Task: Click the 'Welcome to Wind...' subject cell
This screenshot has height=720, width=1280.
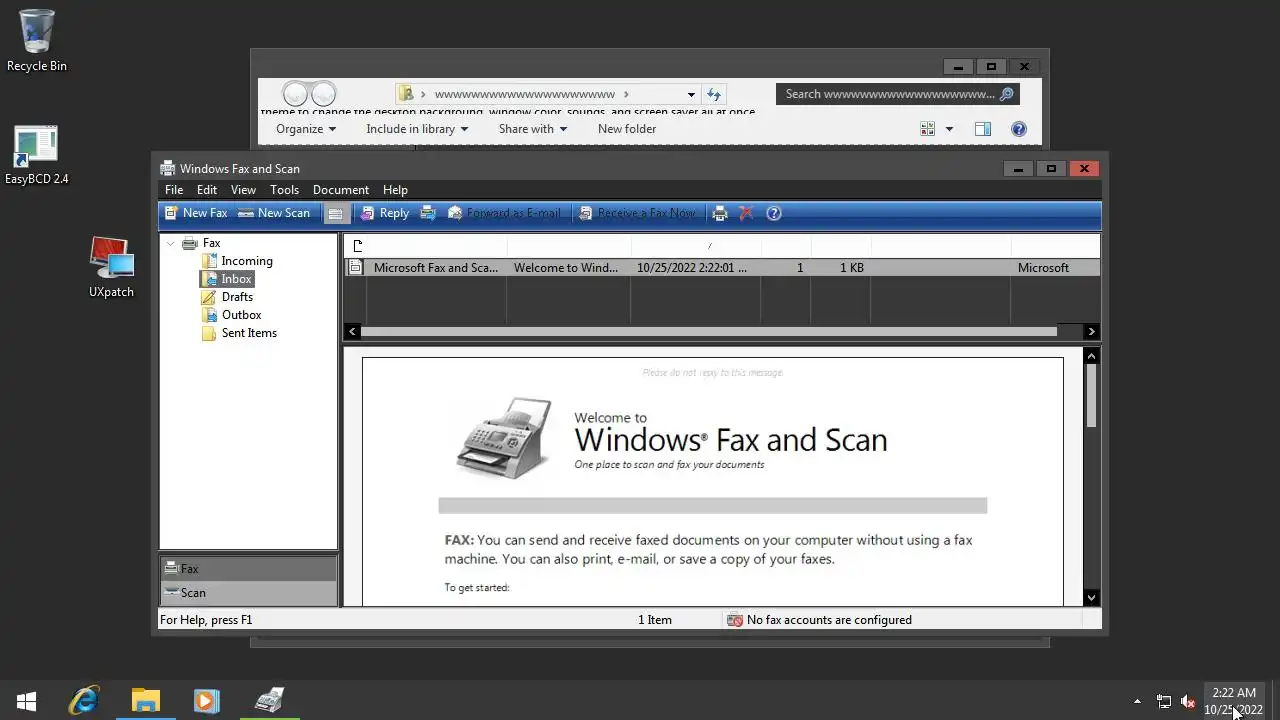Action: pos(566,268)
